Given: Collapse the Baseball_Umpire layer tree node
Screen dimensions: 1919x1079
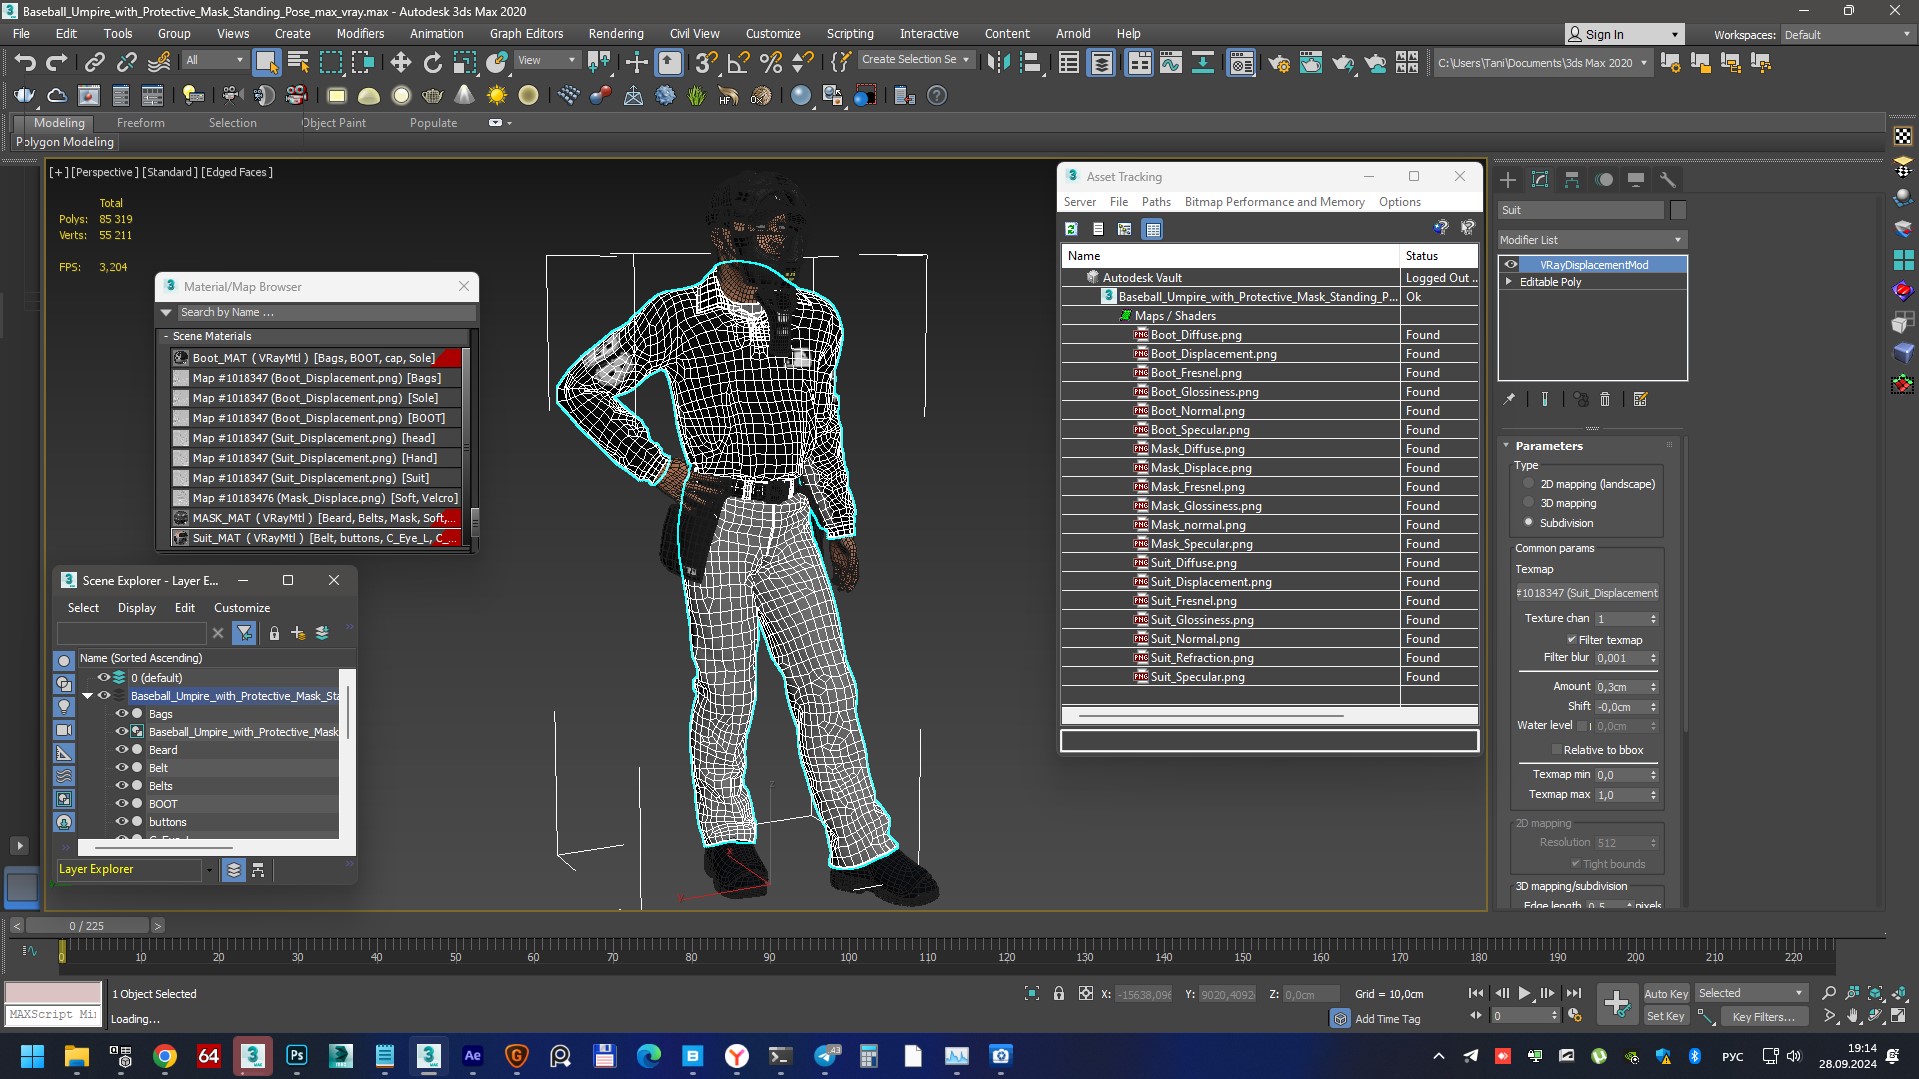Looking at the screenshot, I should tap(88, 696).
